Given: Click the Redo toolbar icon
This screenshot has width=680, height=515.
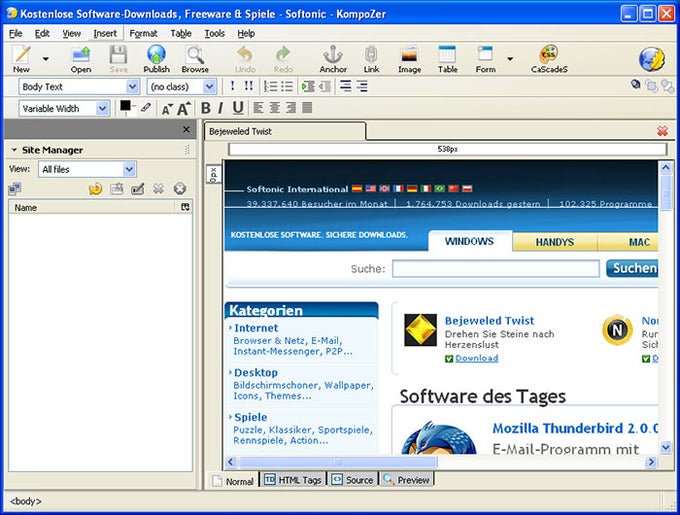Looking at the screenshot, I should tap(283, 59).
